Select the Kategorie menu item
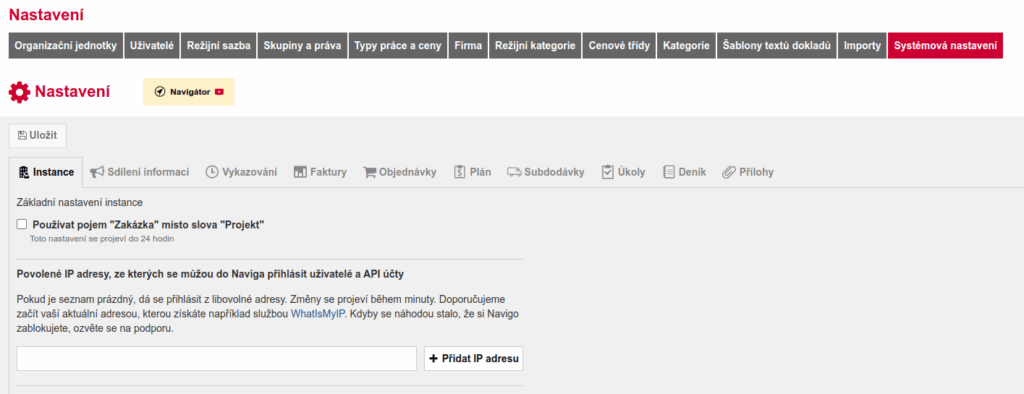 pyautogui.click(x=686, y=46)
